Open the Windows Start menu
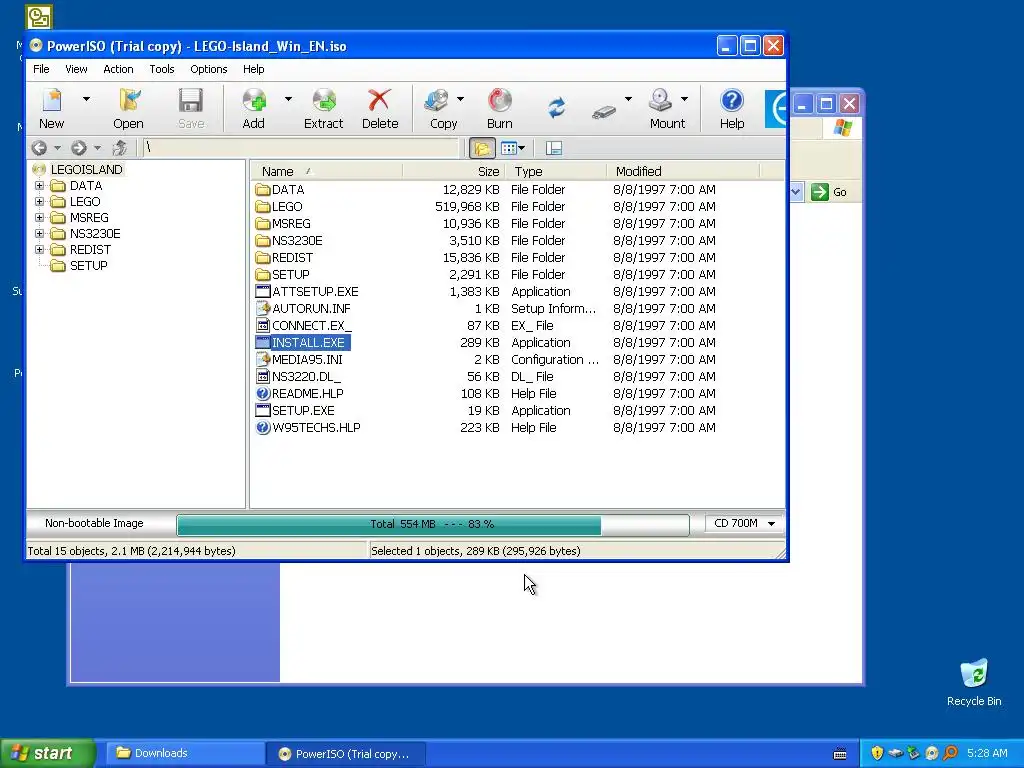1024x768 pixels. click(47, 753)
